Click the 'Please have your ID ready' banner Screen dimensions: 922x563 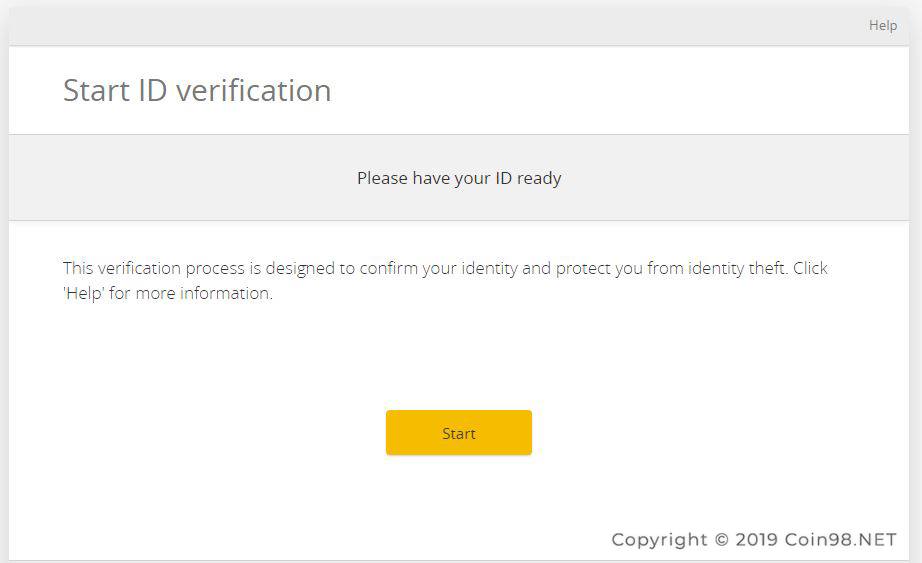pyautogui.click(x=459, y=178)
